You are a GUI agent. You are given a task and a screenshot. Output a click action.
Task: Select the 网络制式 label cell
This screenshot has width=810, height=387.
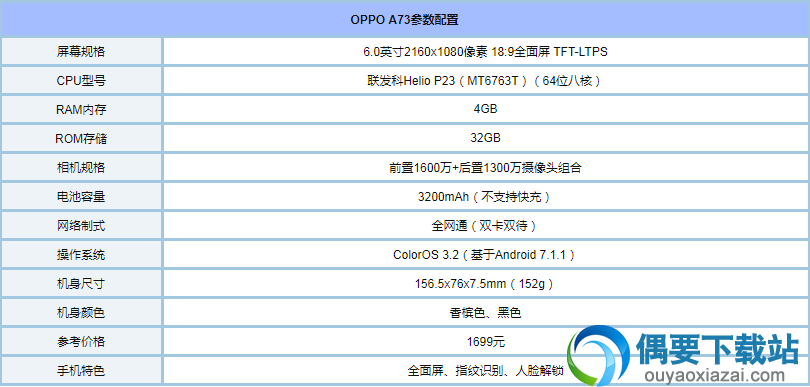82,225
